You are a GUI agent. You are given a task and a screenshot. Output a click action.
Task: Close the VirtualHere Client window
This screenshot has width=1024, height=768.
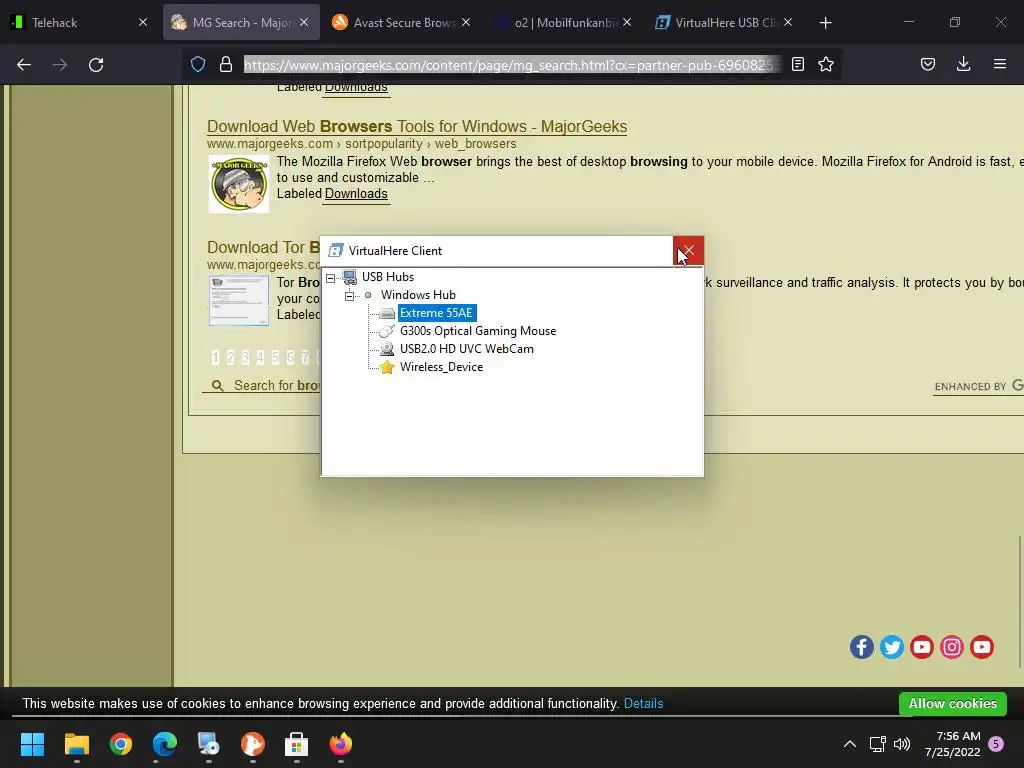pos(688,251)
